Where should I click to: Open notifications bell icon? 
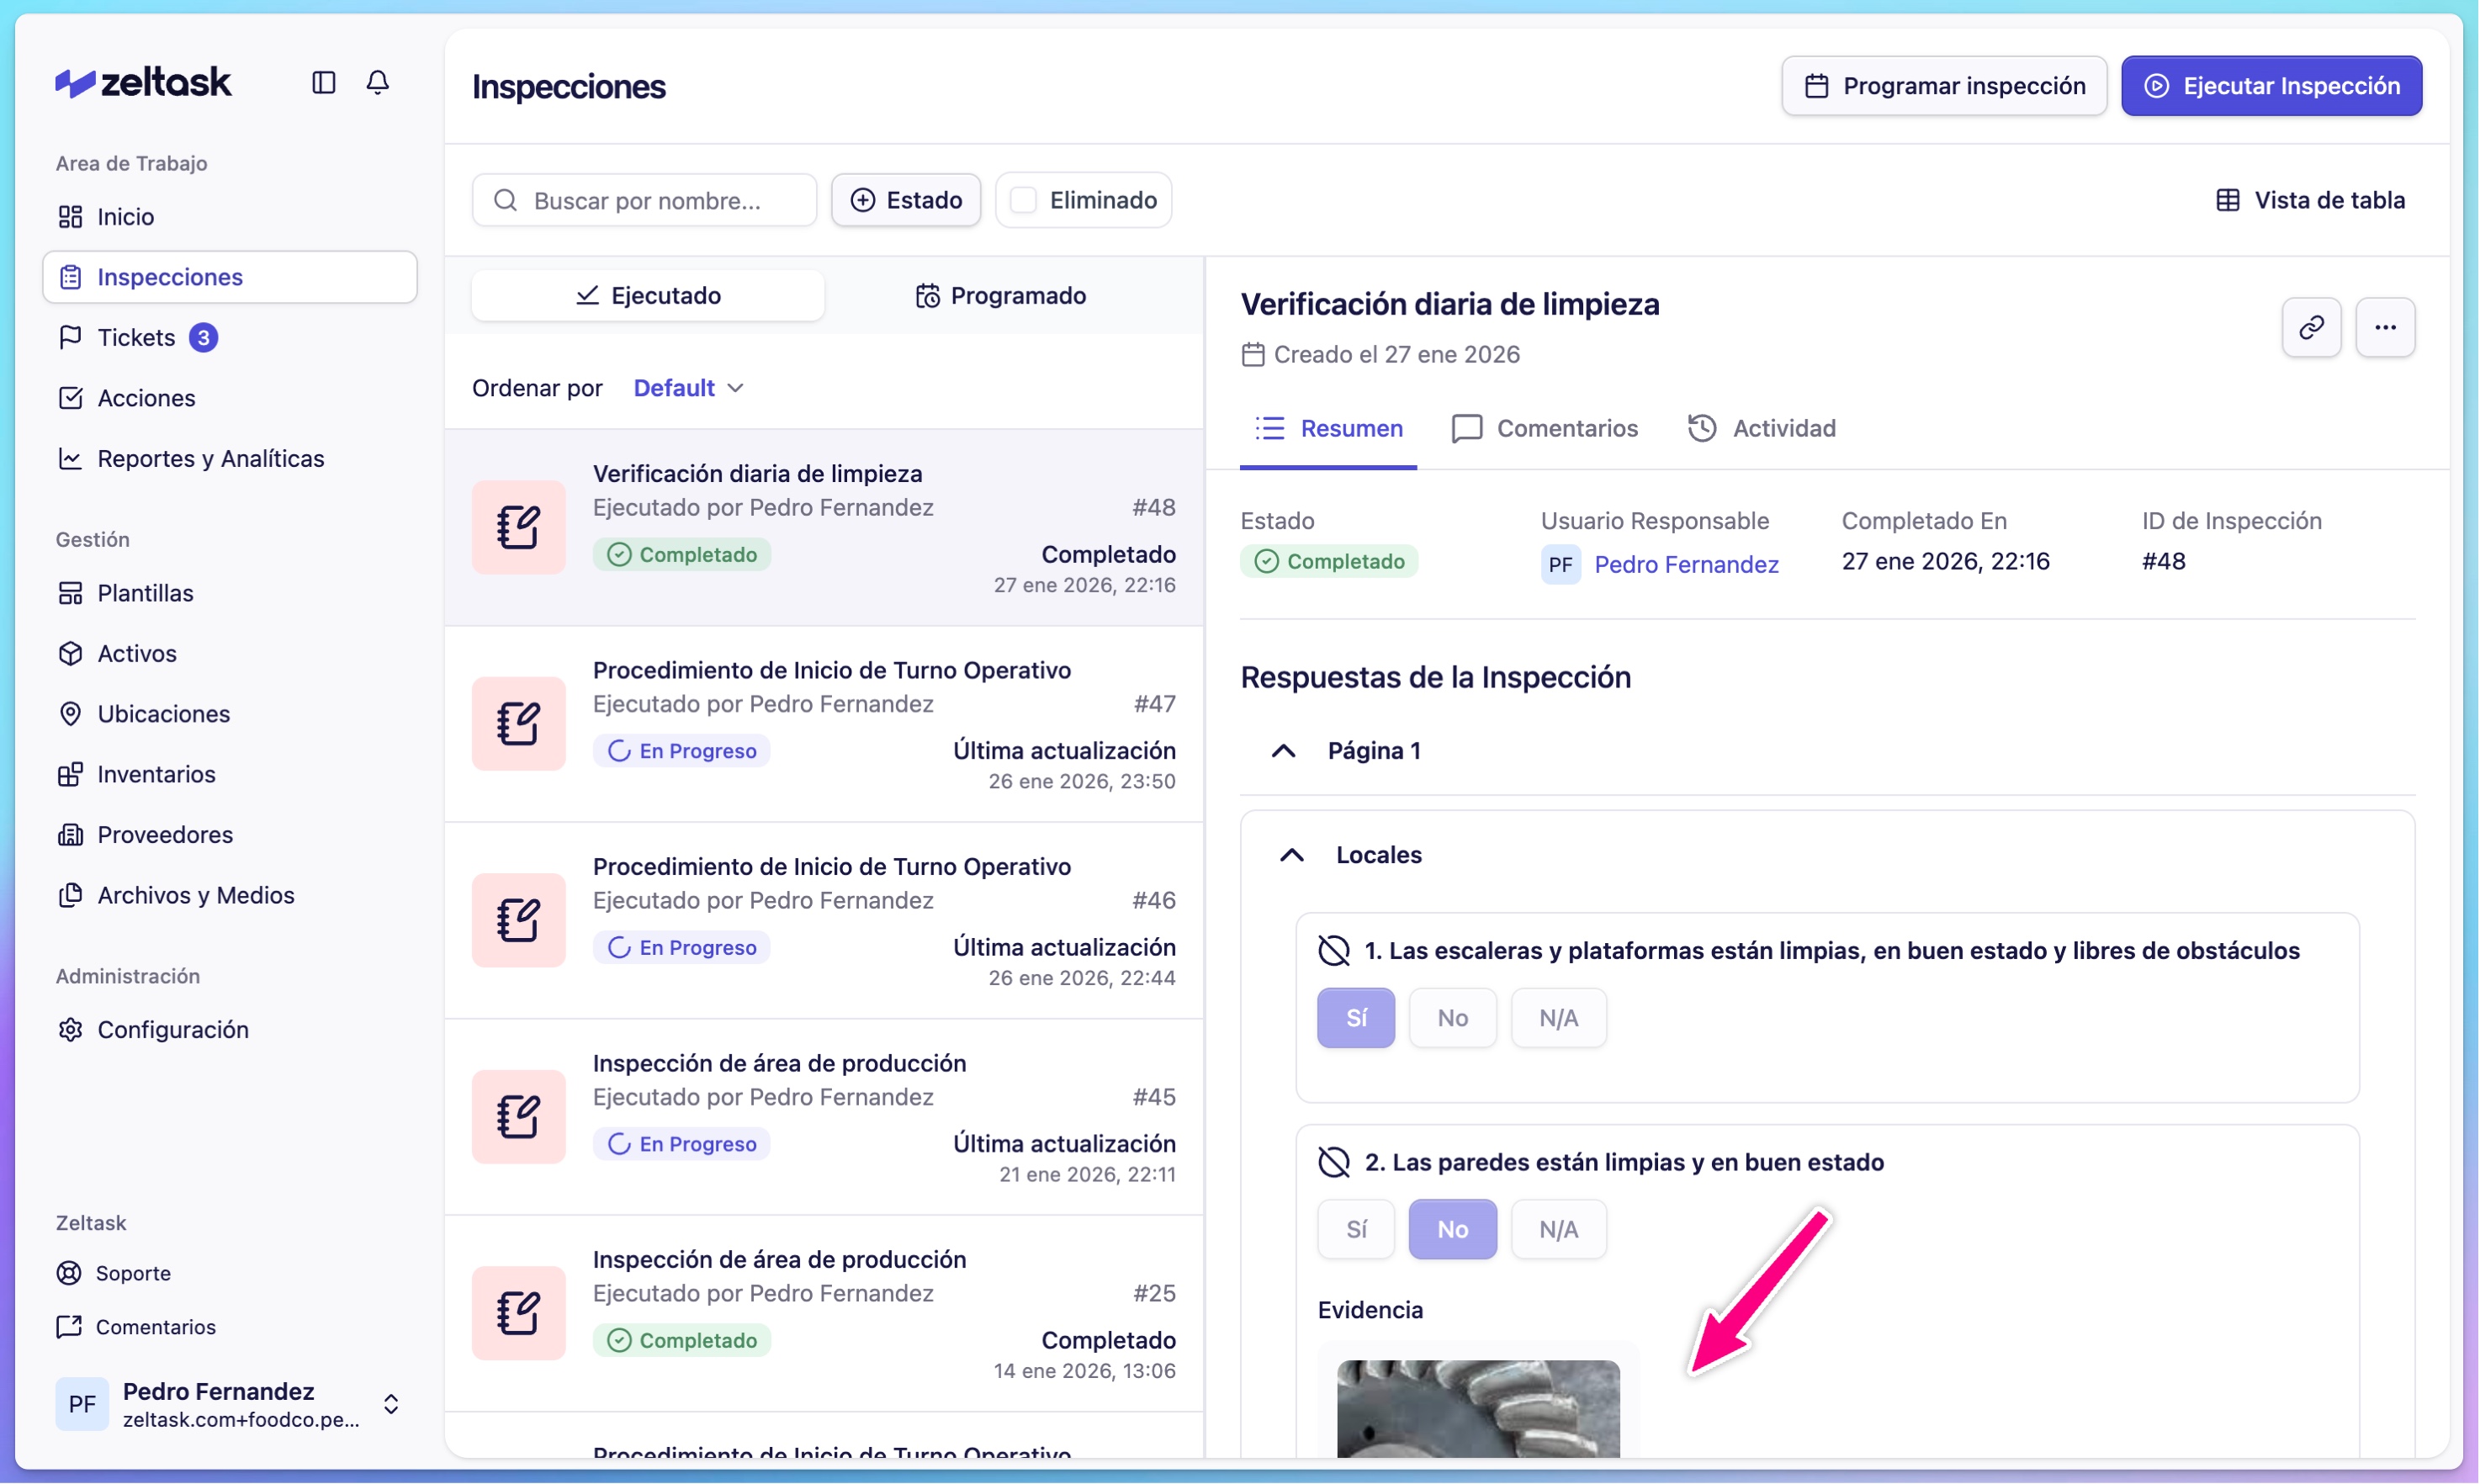click(x=377, y=82)
